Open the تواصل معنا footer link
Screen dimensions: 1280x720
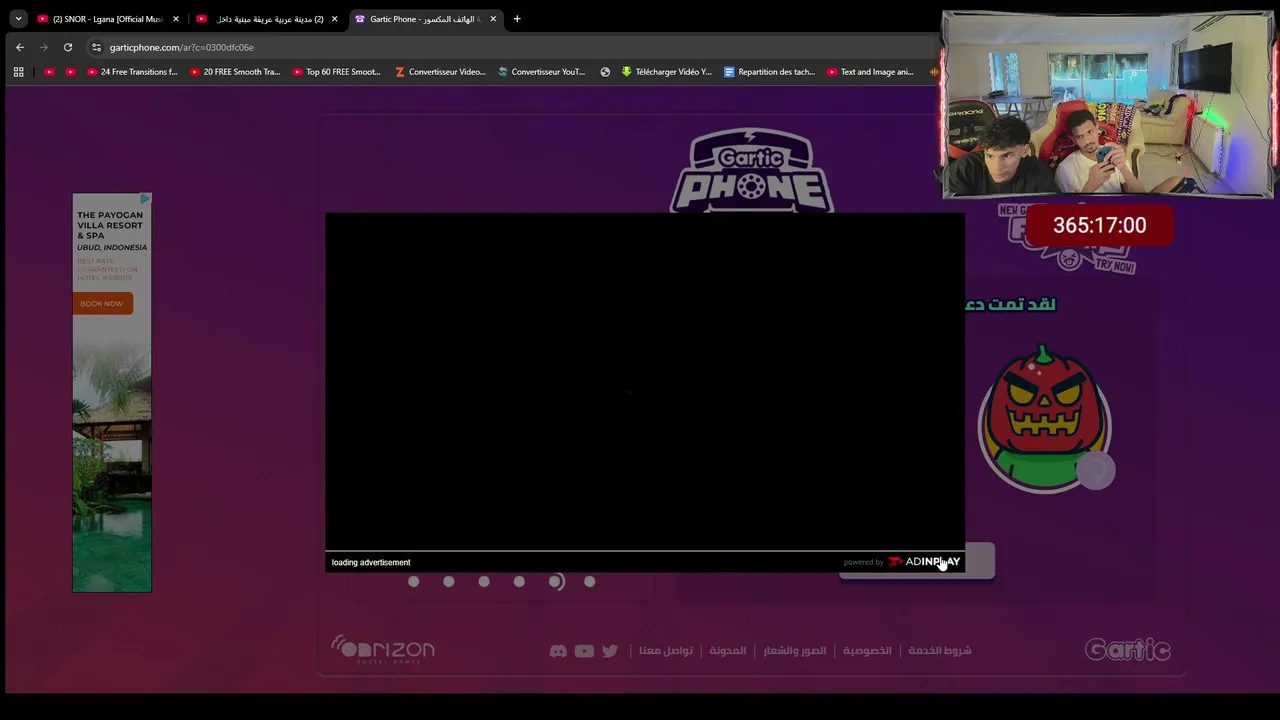coord(666,650)
